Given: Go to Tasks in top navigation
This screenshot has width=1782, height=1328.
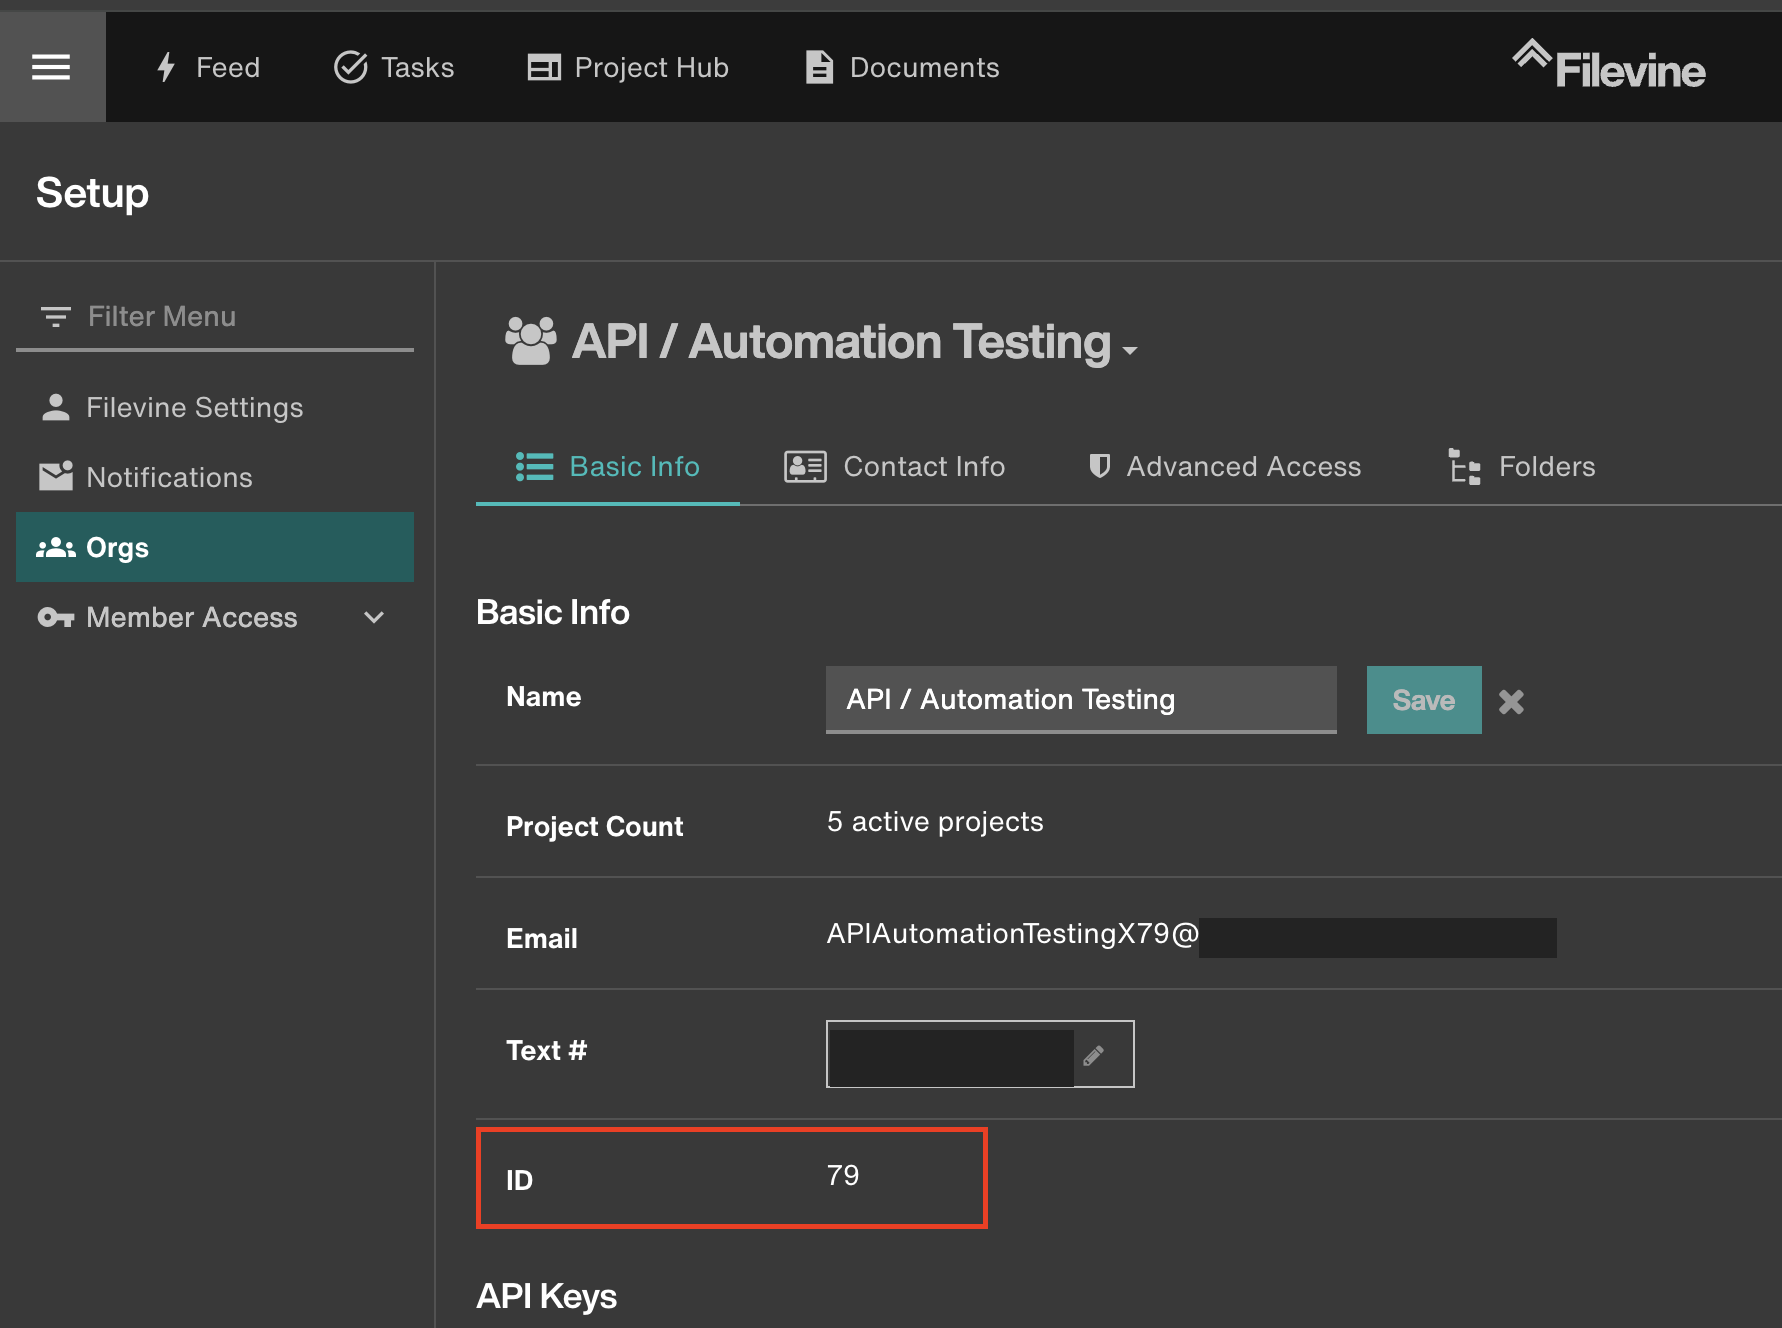Looking at the screenshot, I should click(x=394, y=67).
